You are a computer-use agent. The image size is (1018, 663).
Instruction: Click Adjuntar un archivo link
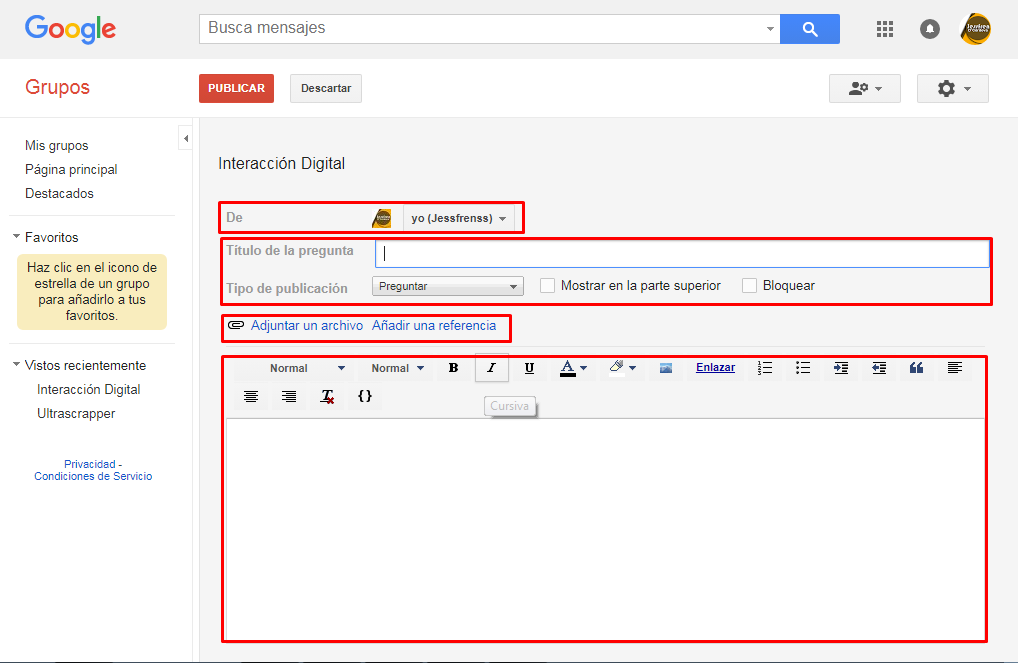pos(306,325)
